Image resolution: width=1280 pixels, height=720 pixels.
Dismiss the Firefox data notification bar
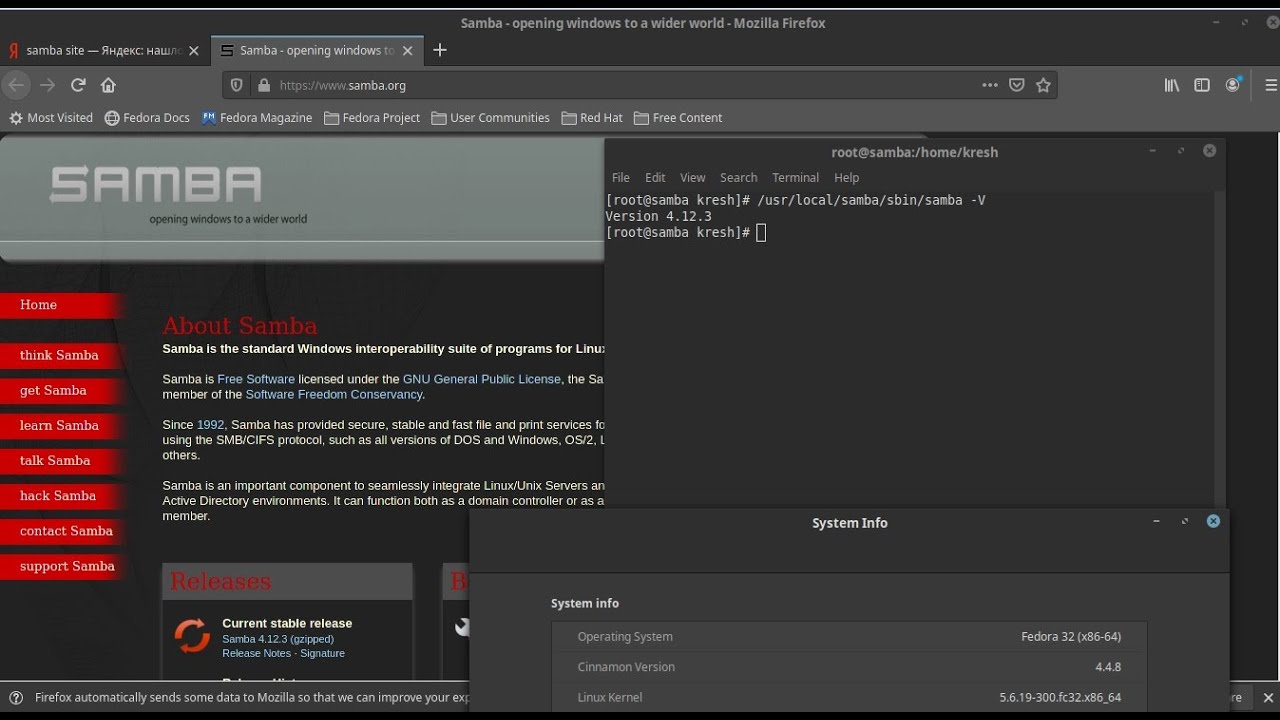click(1268, 698)
